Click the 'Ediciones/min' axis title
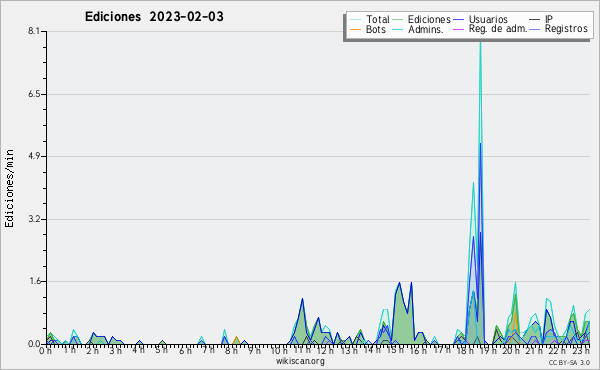This screenshot has height=370, width=600. click(9, 188)
